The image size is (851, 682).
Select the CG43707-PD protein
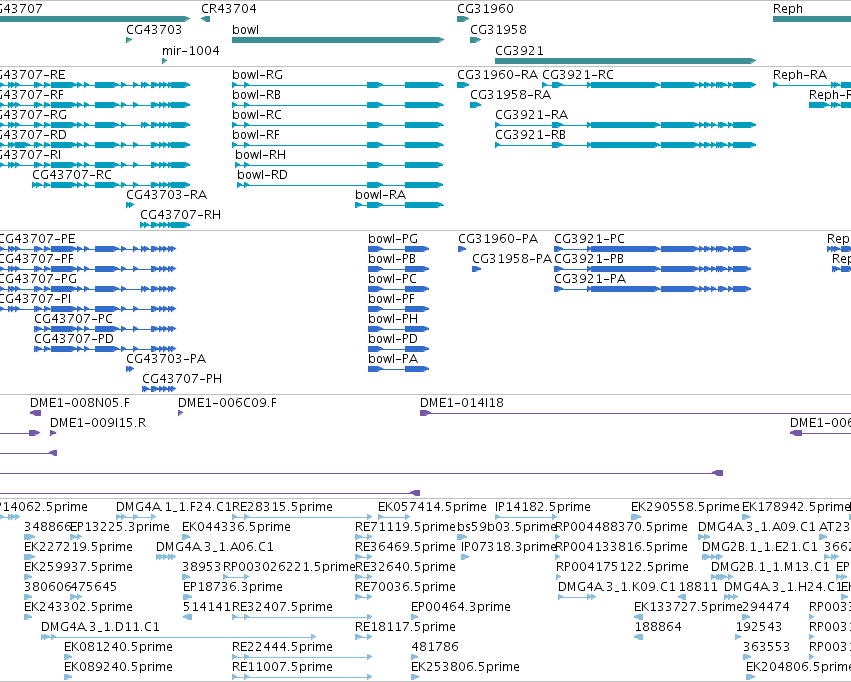click(105, 349)
